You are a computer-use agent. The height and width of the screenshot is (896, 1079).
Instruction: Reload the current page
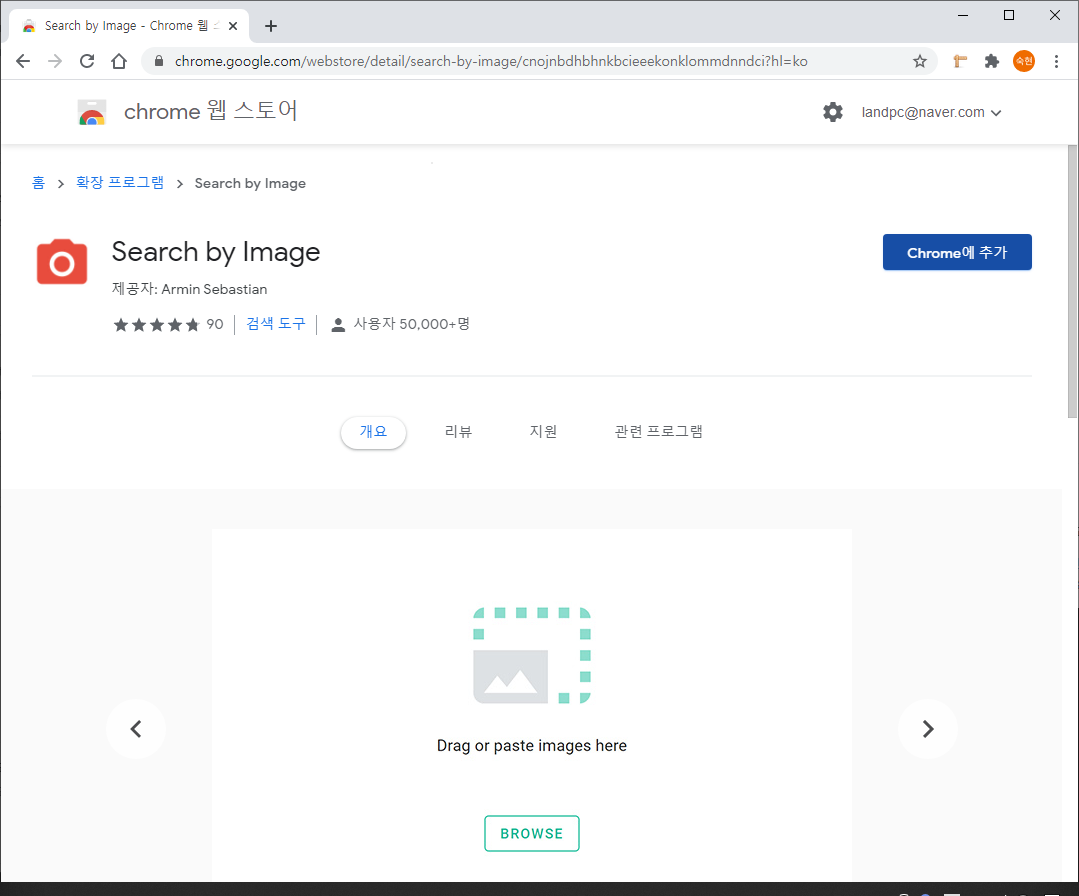(x=87, y=61)
